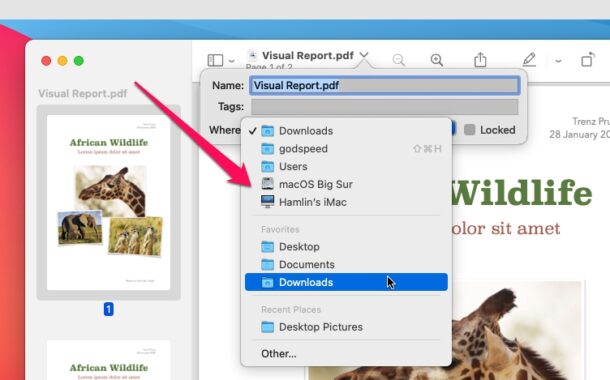Select second page thumbnail in sidebar

[109, 360]
